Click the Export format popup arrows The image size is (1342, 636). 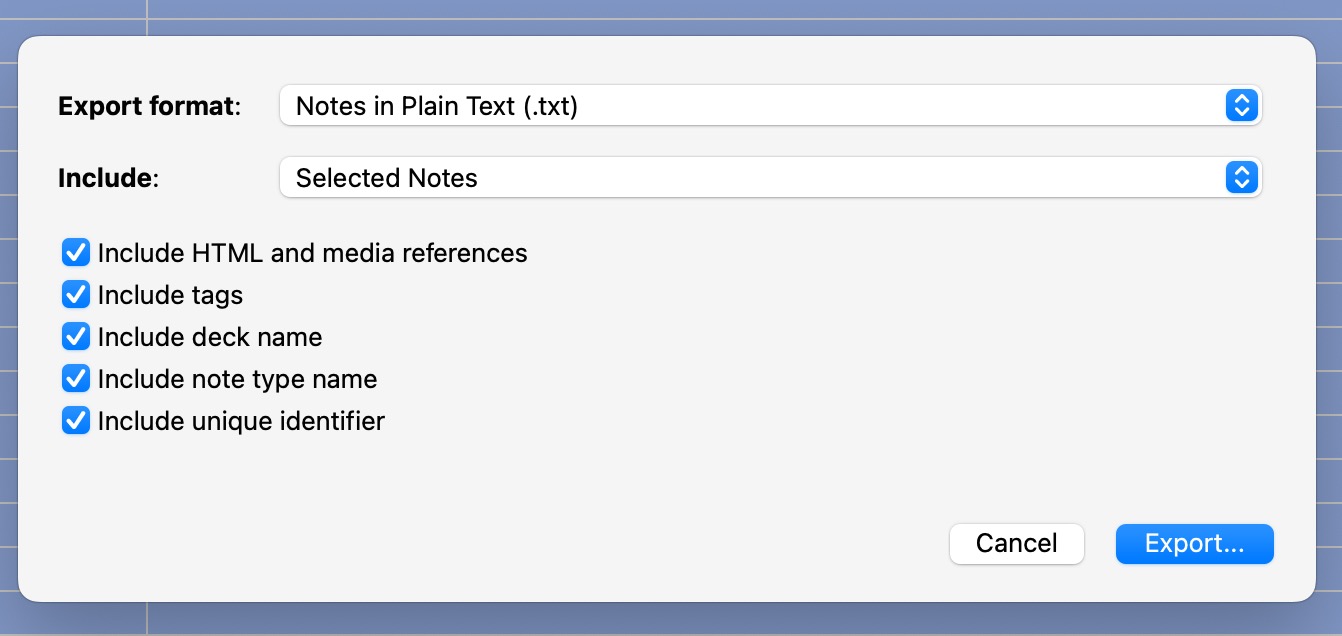pyautogui.click(x=1241, y=106)
